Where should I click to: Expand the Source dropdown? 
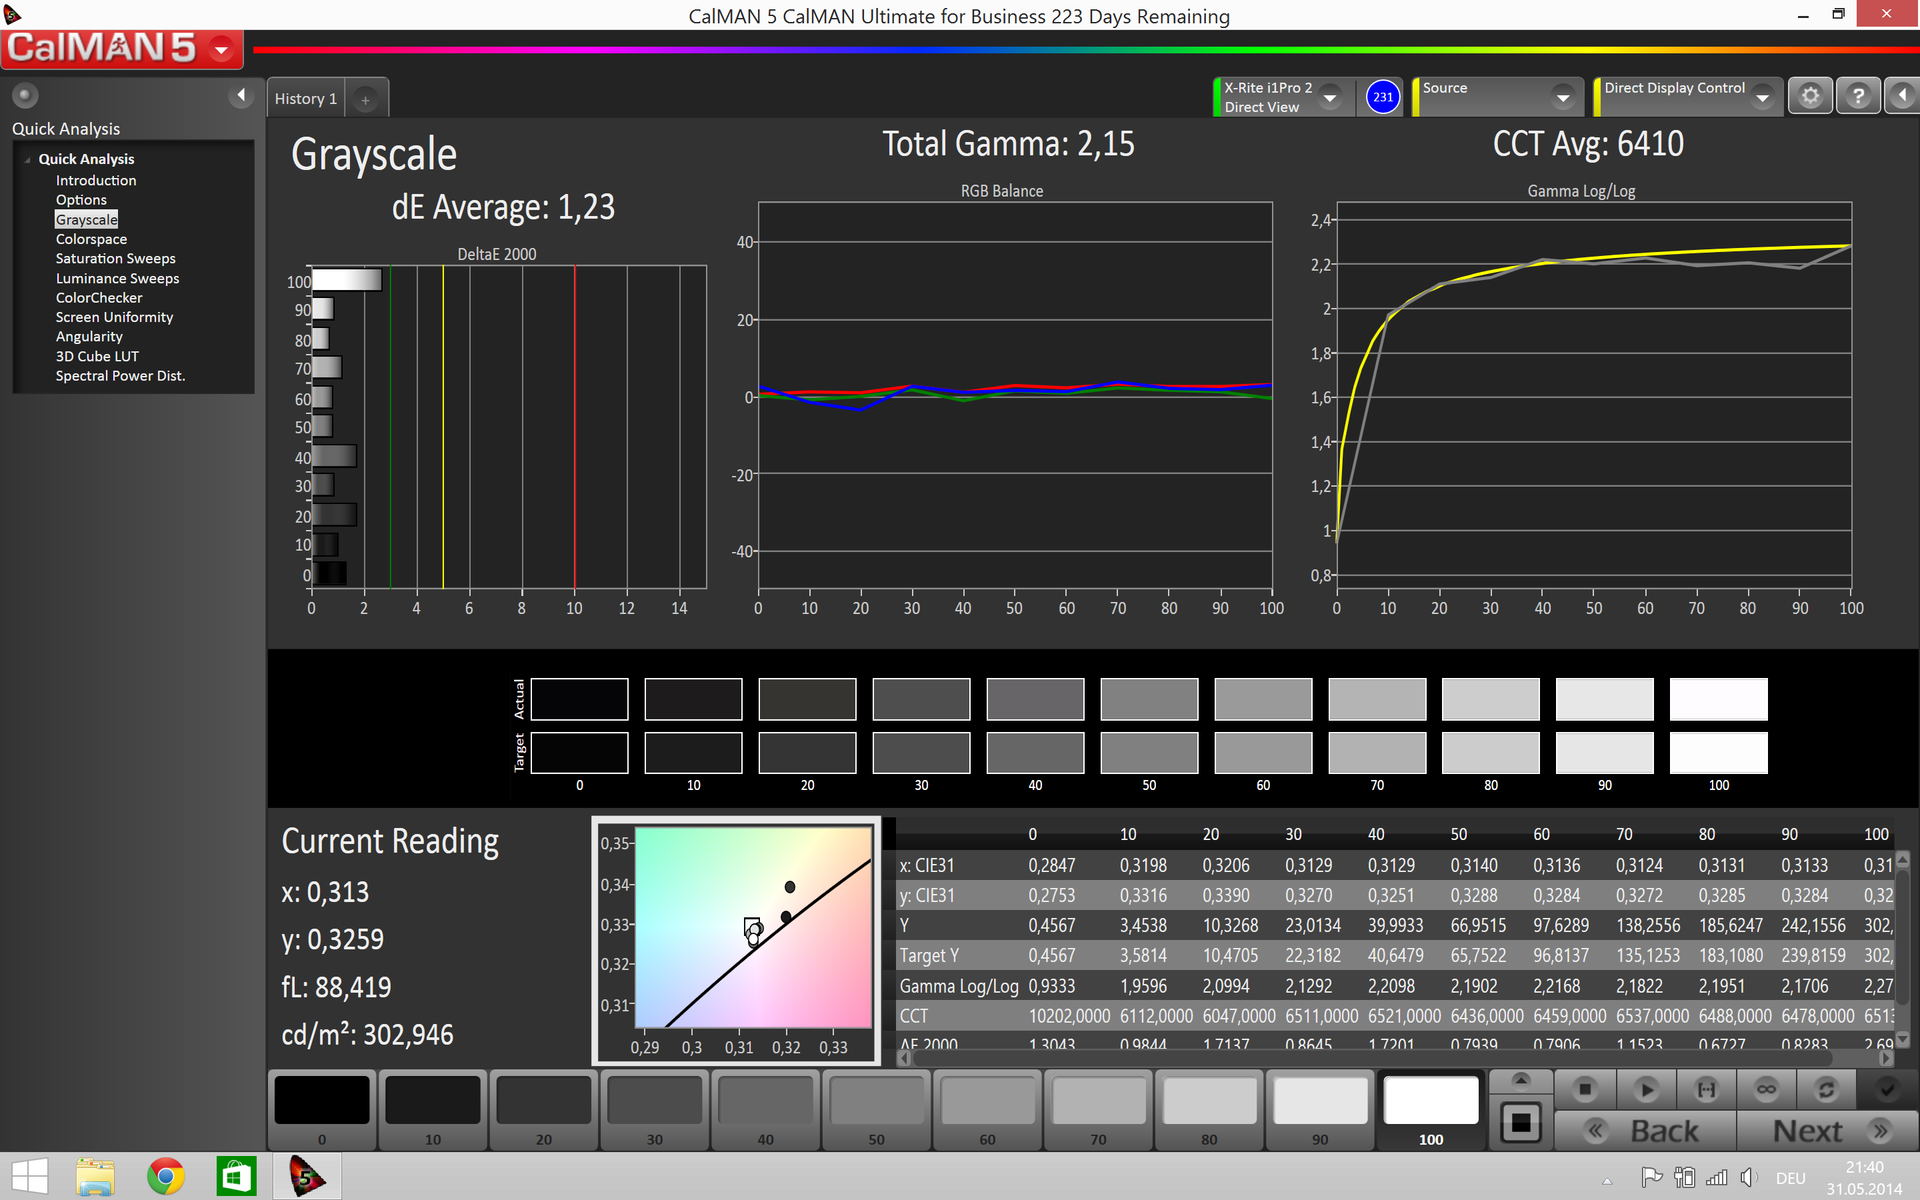point(1562,98)
